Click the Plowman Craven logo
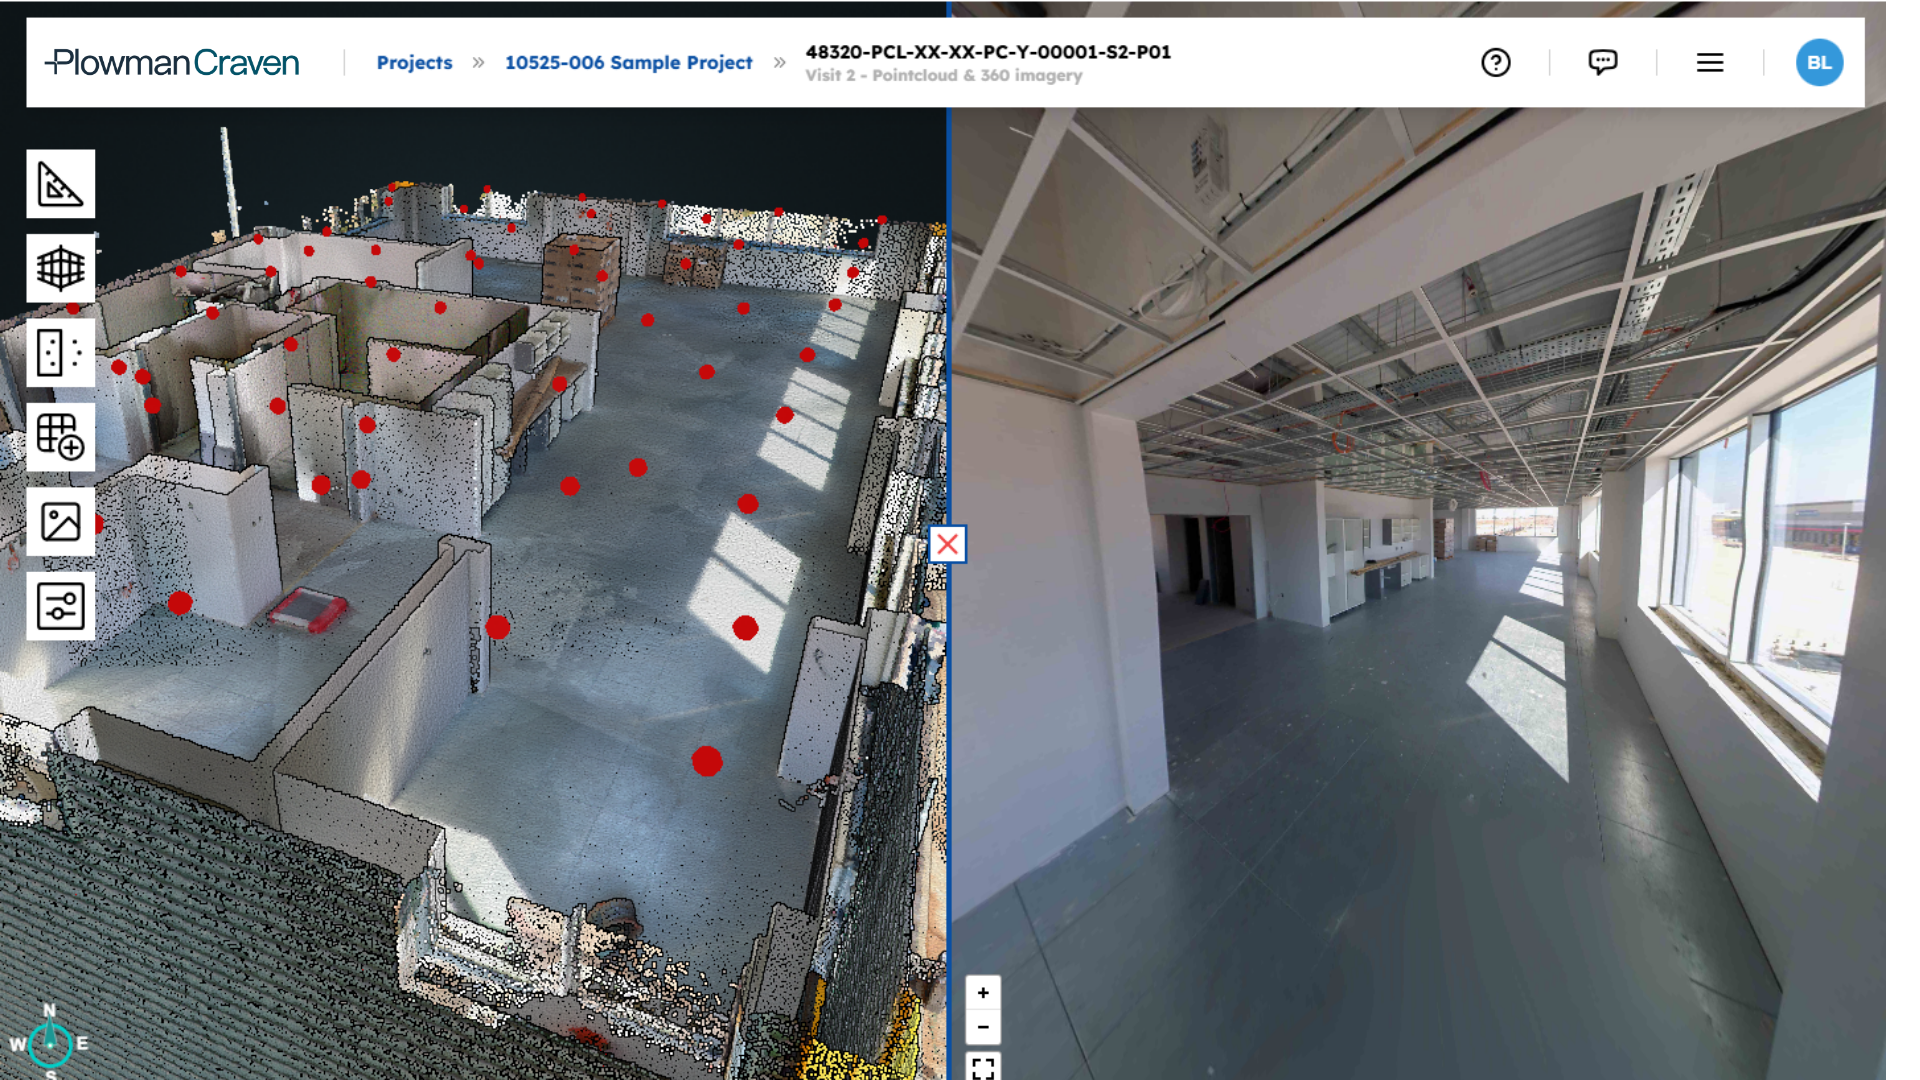 pos(172,63)
